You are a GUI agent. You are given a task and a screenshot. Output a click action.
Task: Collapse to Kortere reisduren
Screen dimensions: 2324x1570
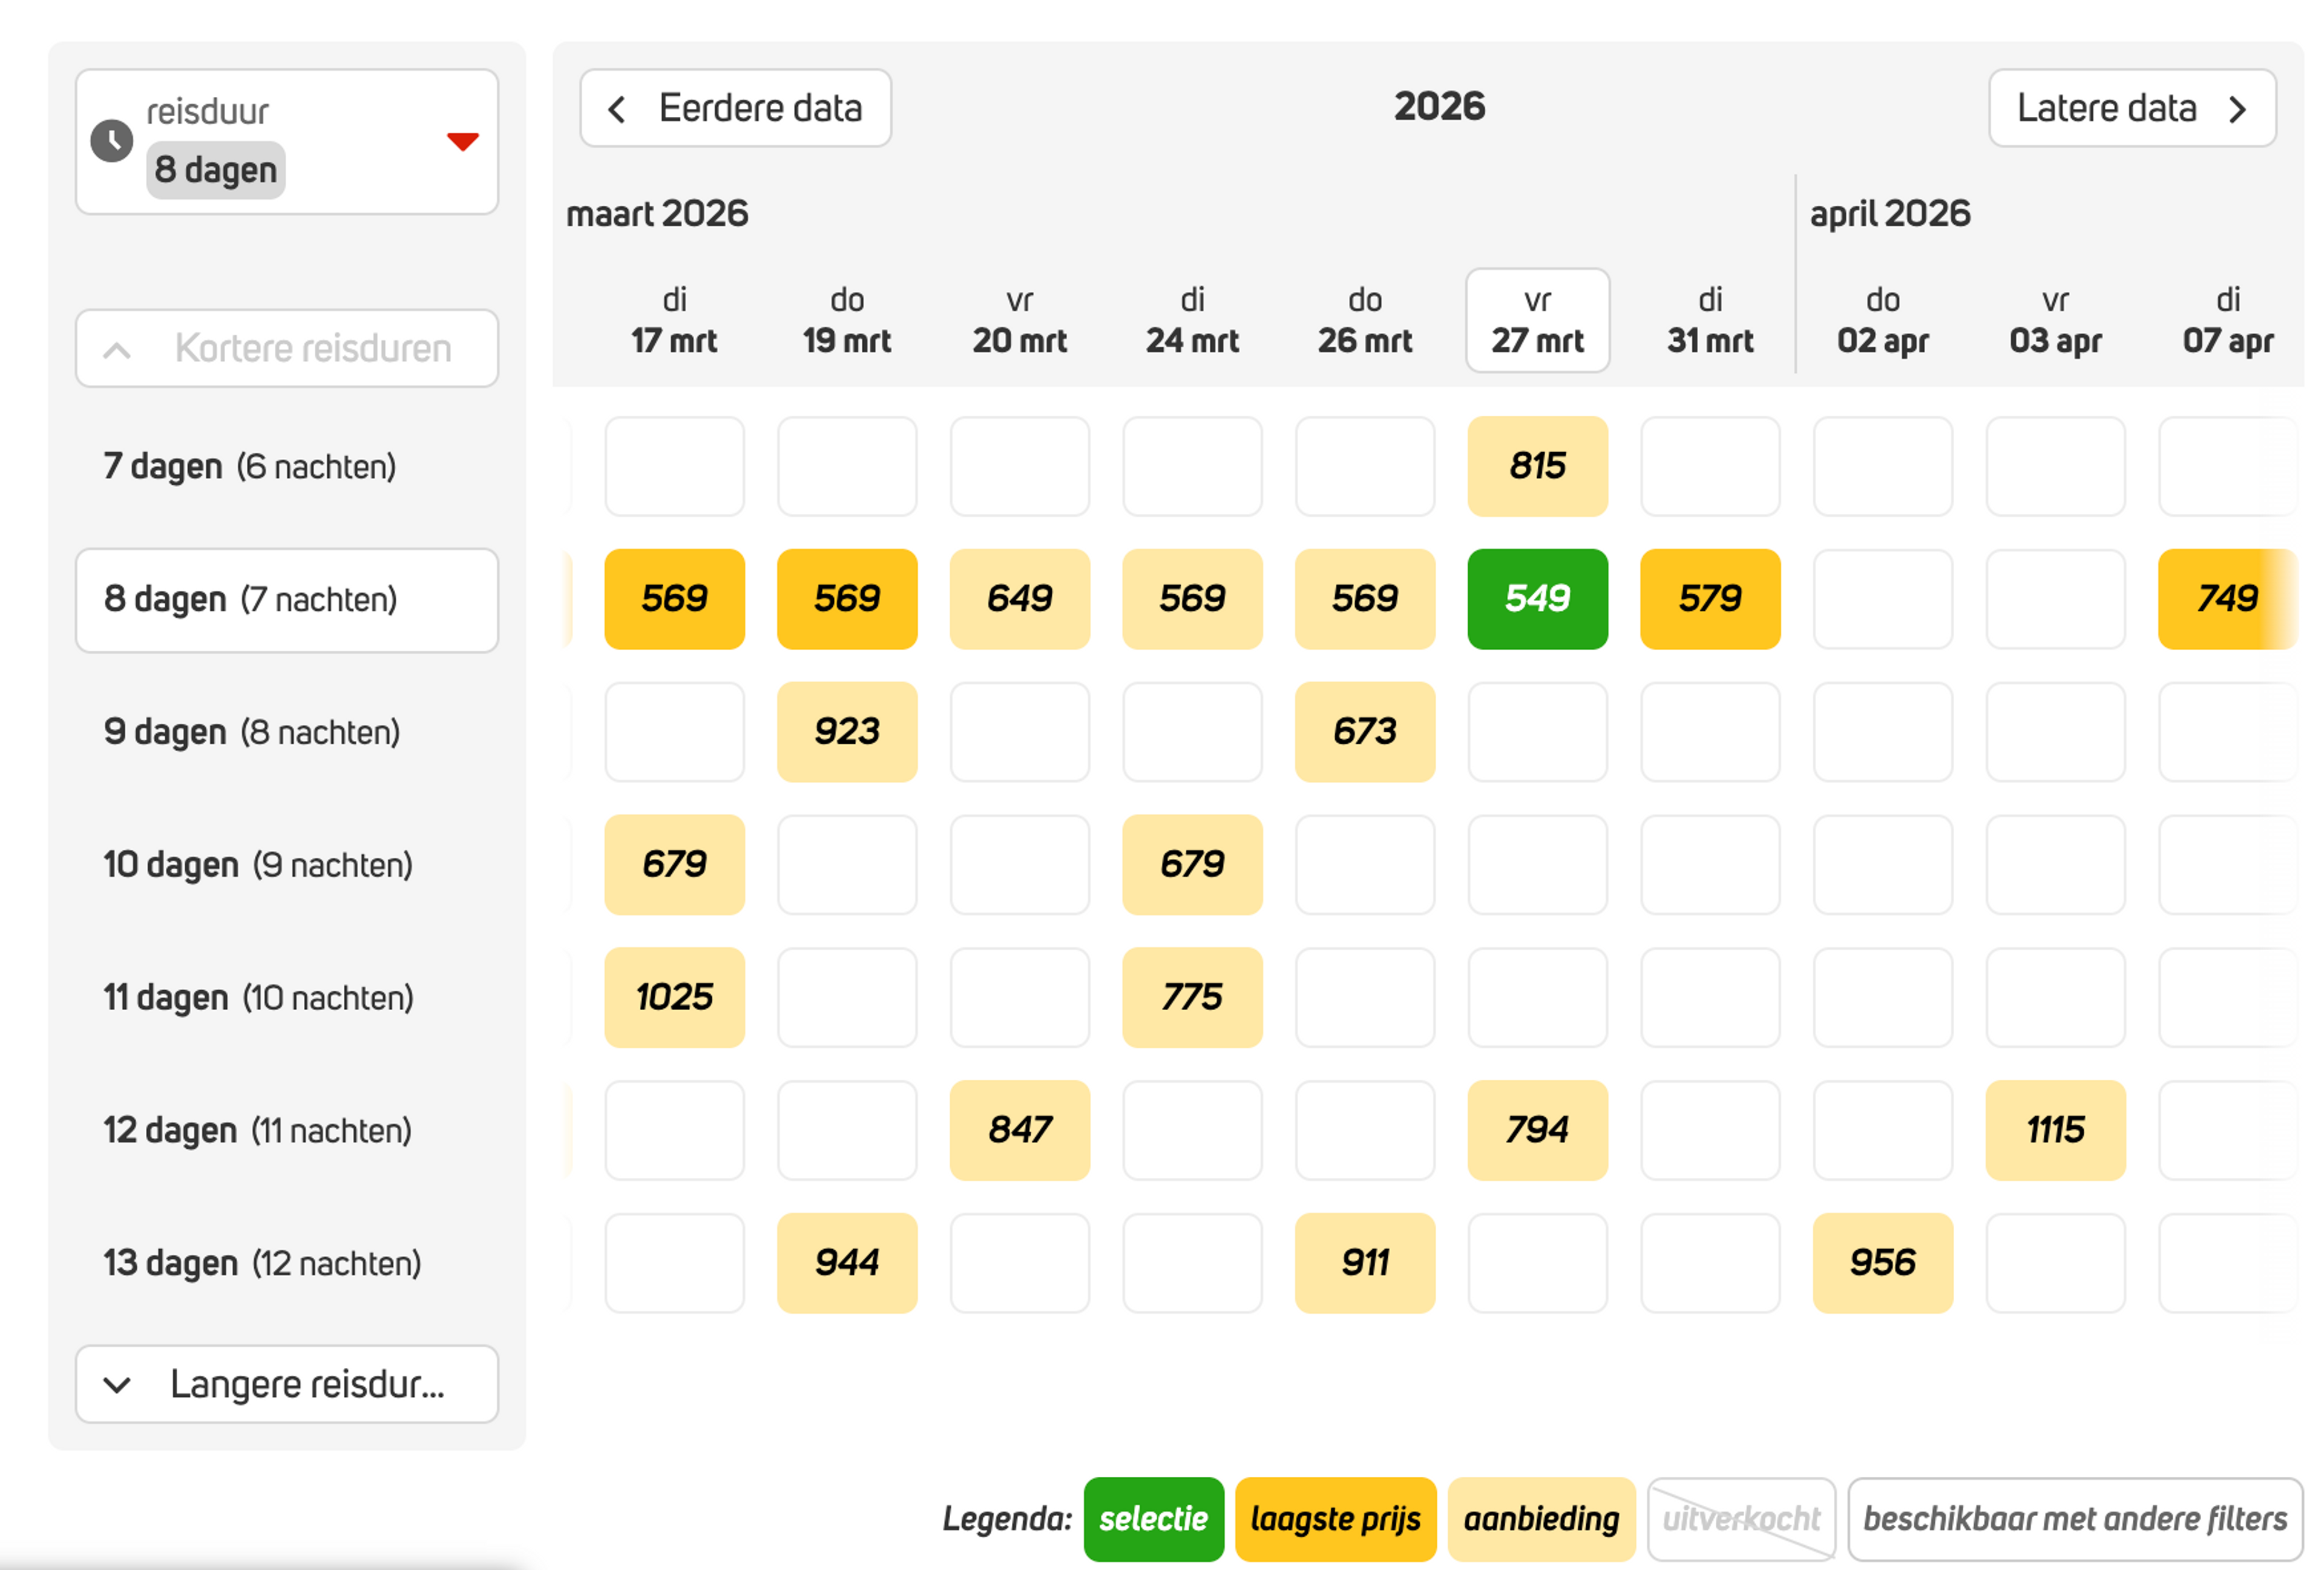click(286, 348)
